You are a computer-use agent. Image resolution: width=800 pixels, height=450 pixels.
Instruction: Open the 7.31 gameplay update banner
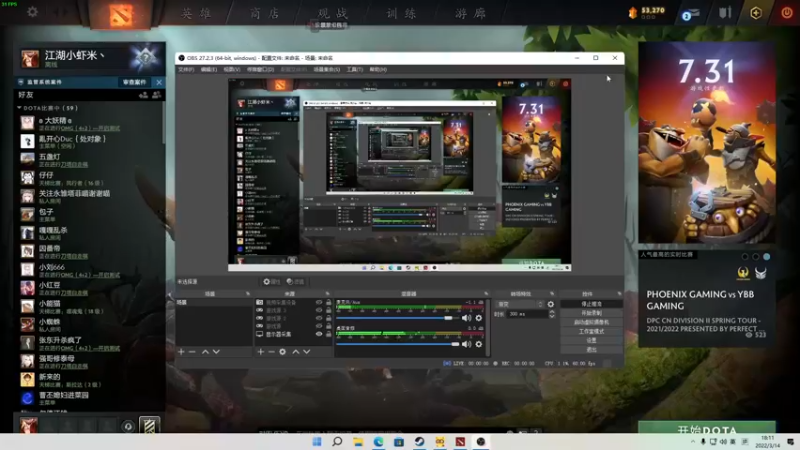click(707, 143)
